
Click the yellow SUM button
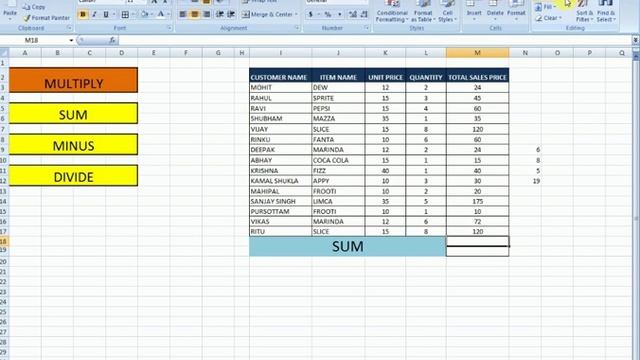73,113
